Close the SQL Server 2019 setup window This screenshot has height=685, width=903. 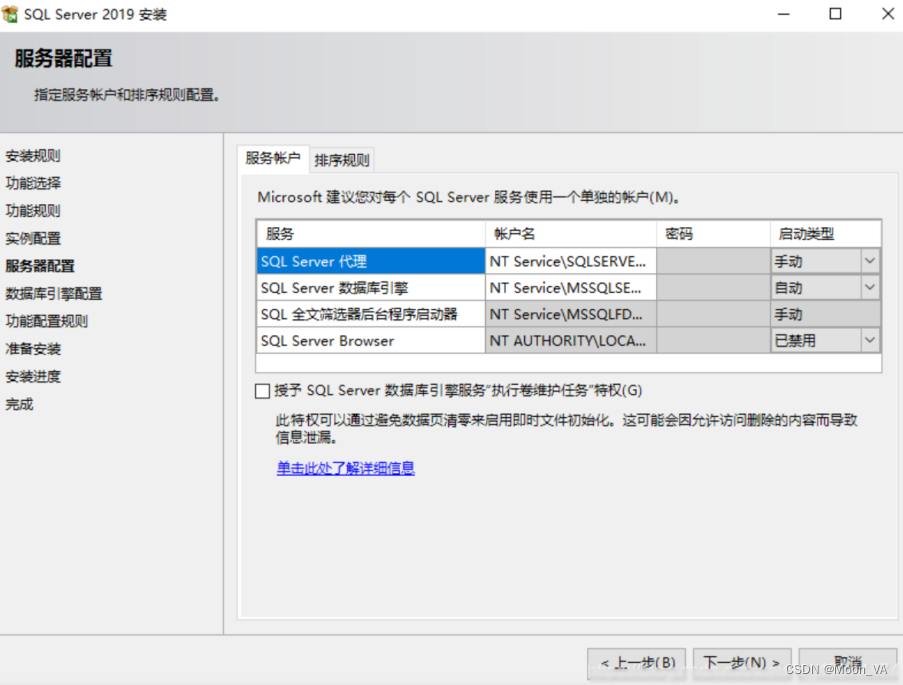(887, 14)
